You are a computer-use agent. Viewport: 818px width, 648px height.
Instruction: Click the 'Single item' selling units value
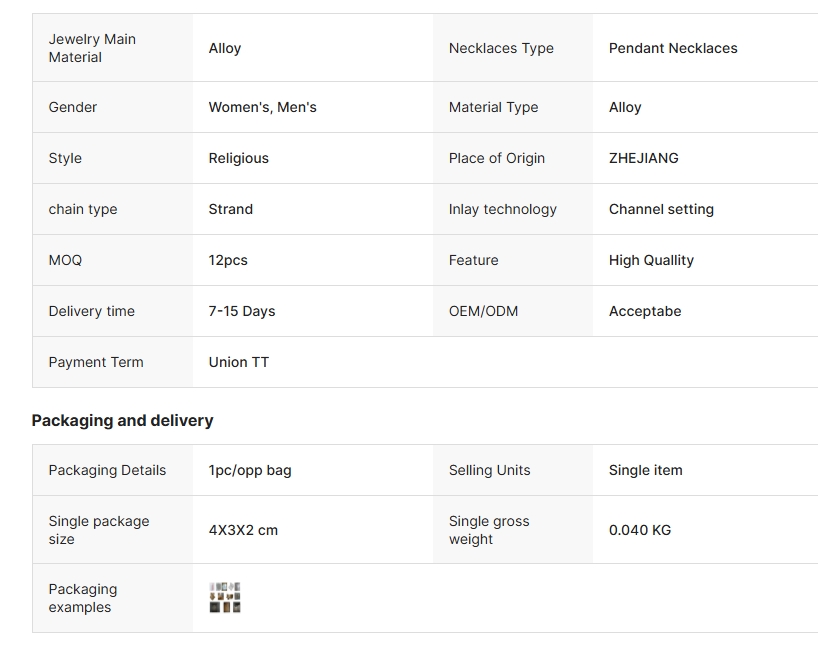(x=645, y=470)
